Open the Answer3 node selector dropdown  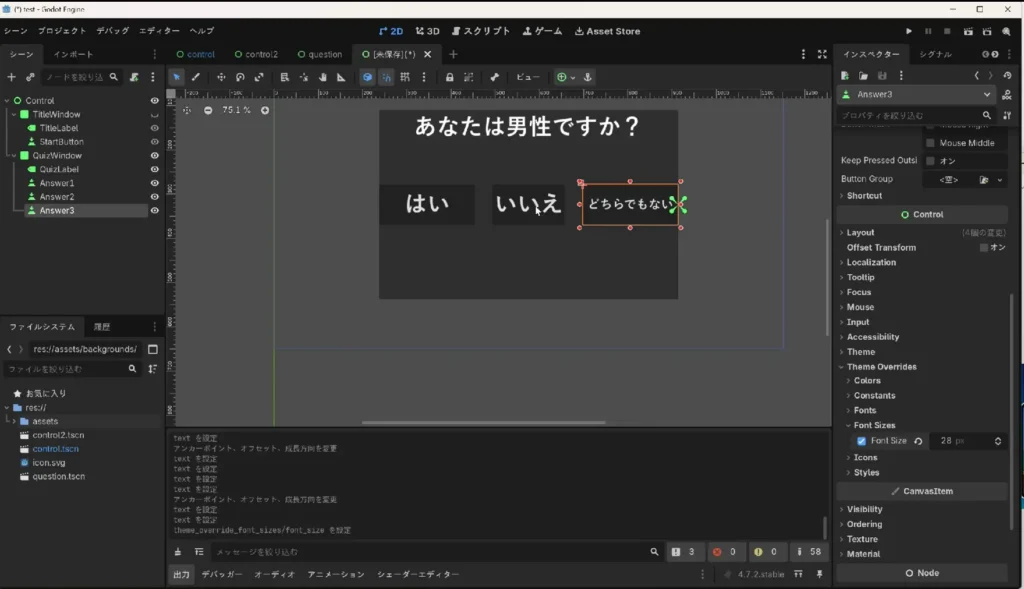[918, 95]
